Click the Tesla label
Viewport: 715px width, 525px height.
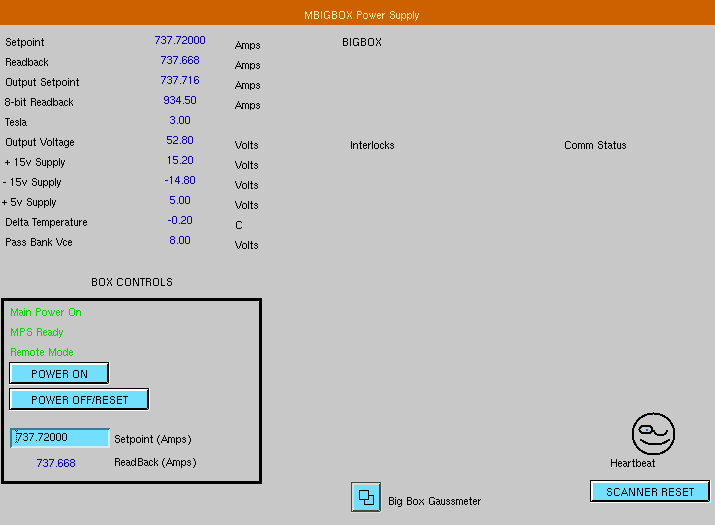pos(16,123)
